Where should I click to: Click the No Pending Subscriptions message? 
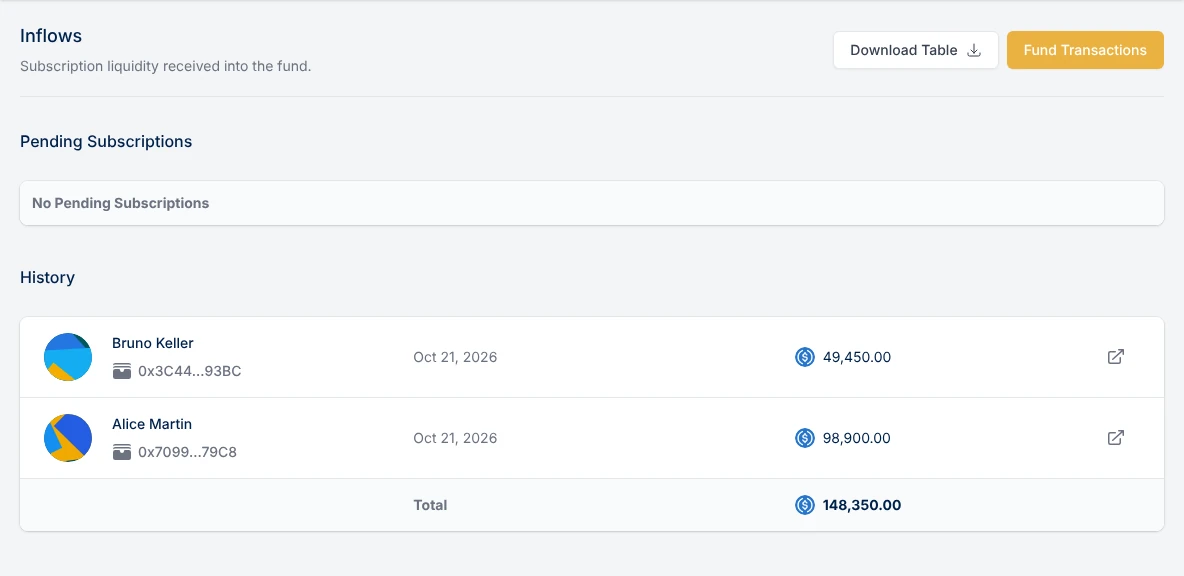(x=120, y=203)
